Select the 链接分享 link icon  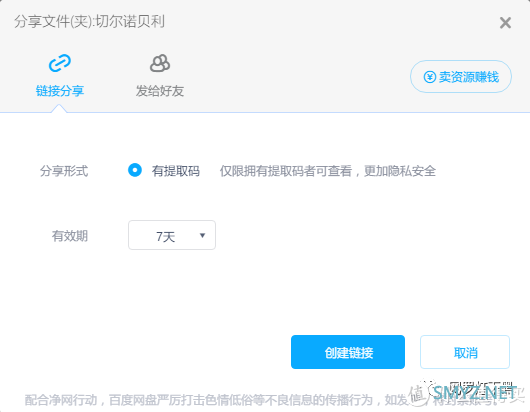click(x=60, y=63)
